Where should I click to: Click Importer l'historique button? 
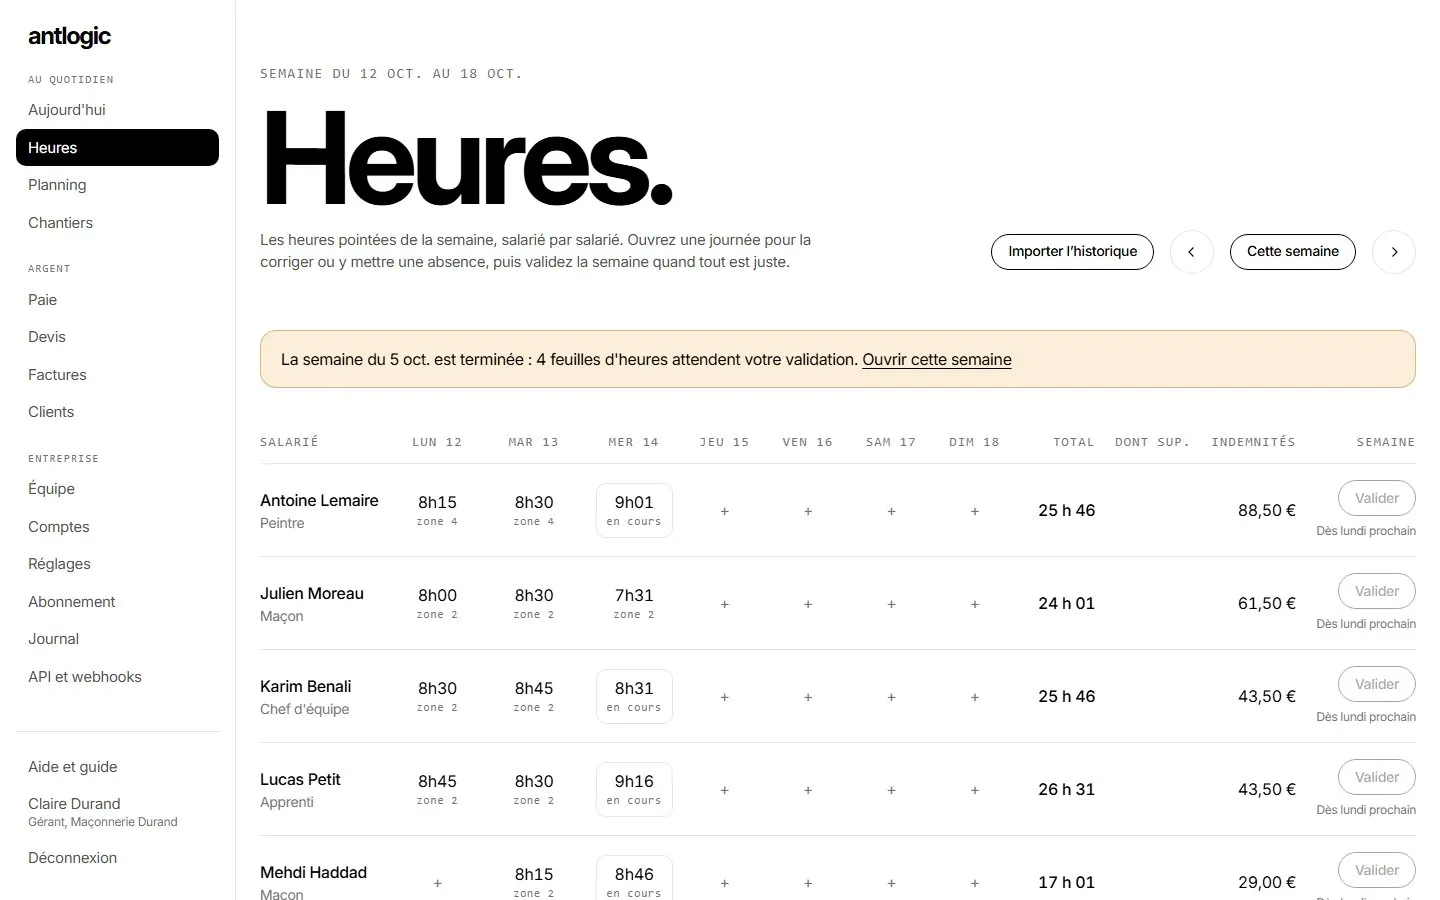(1072, 252)
